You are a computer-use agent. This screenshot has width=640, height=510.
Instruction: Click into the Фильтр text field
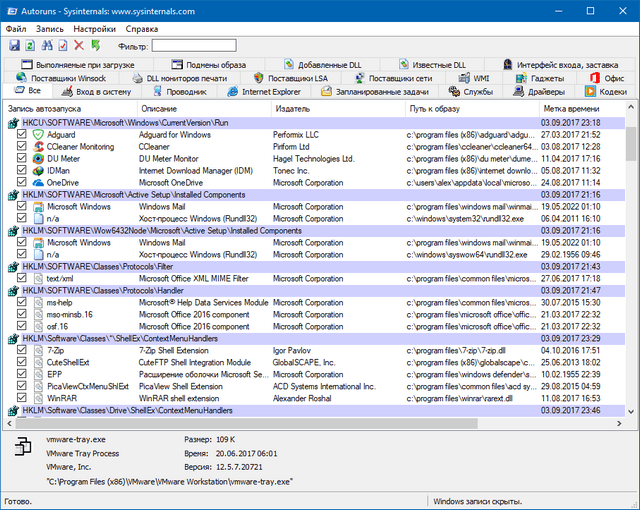click(193, 46)
